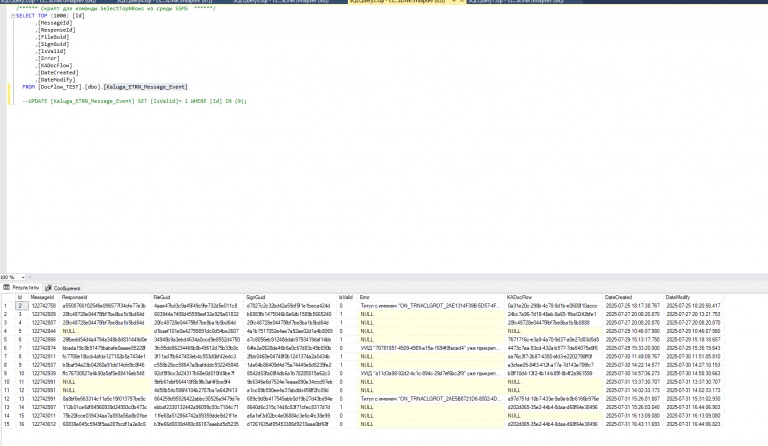Place cursor in the commented --UPDATE line
The image size is (768, 446).
(x=134, y=101)
